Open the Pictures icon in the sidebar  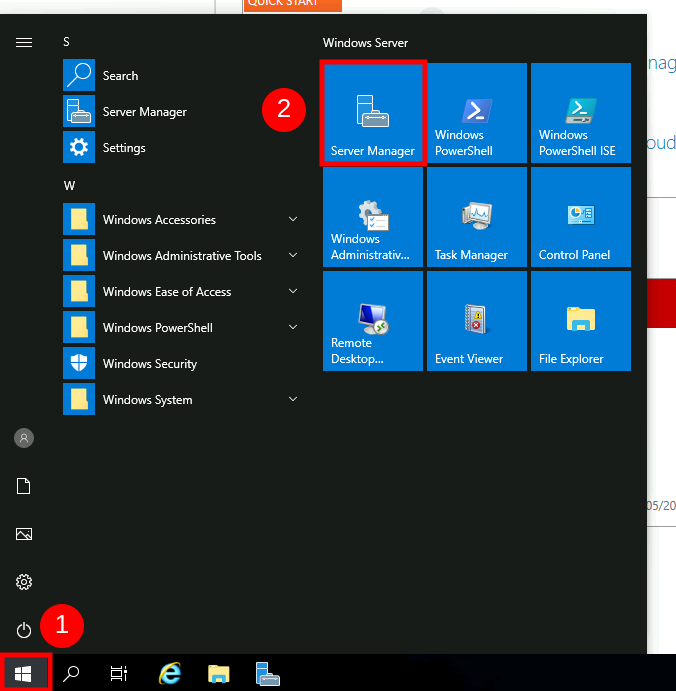tap(24, 534)
